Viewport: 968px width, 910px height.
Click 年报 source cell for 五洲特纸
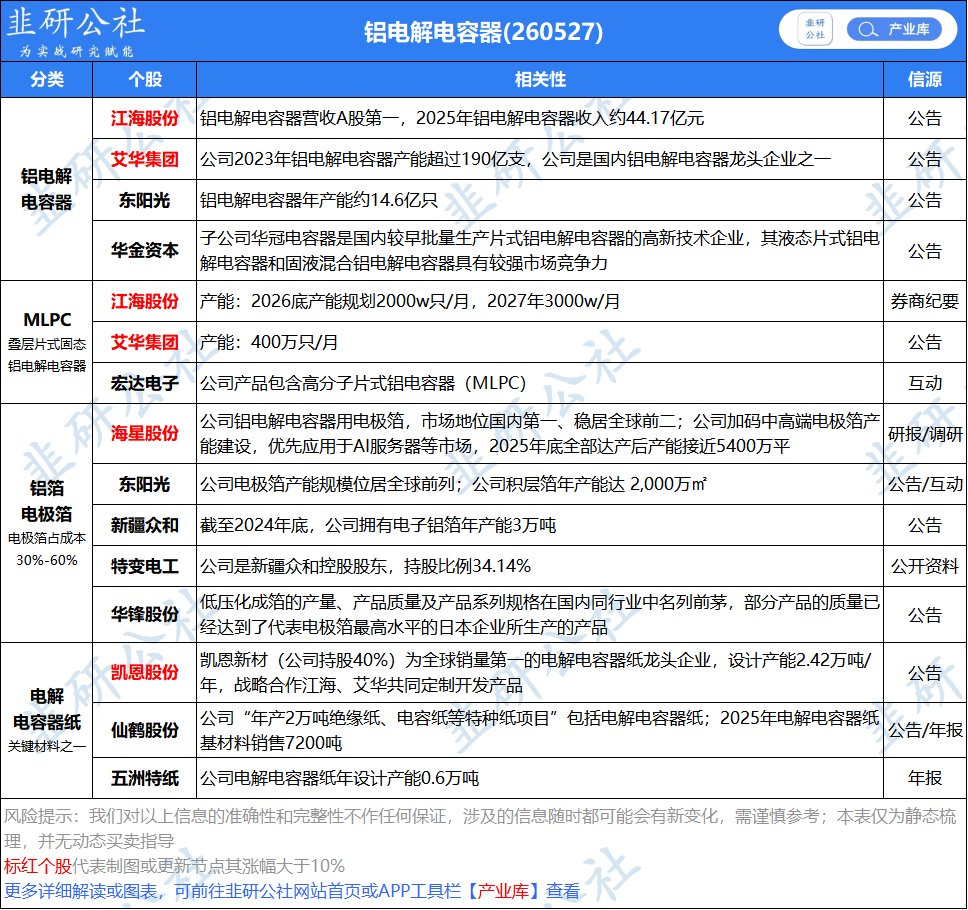pyautogui.click(x=925, y=778)
